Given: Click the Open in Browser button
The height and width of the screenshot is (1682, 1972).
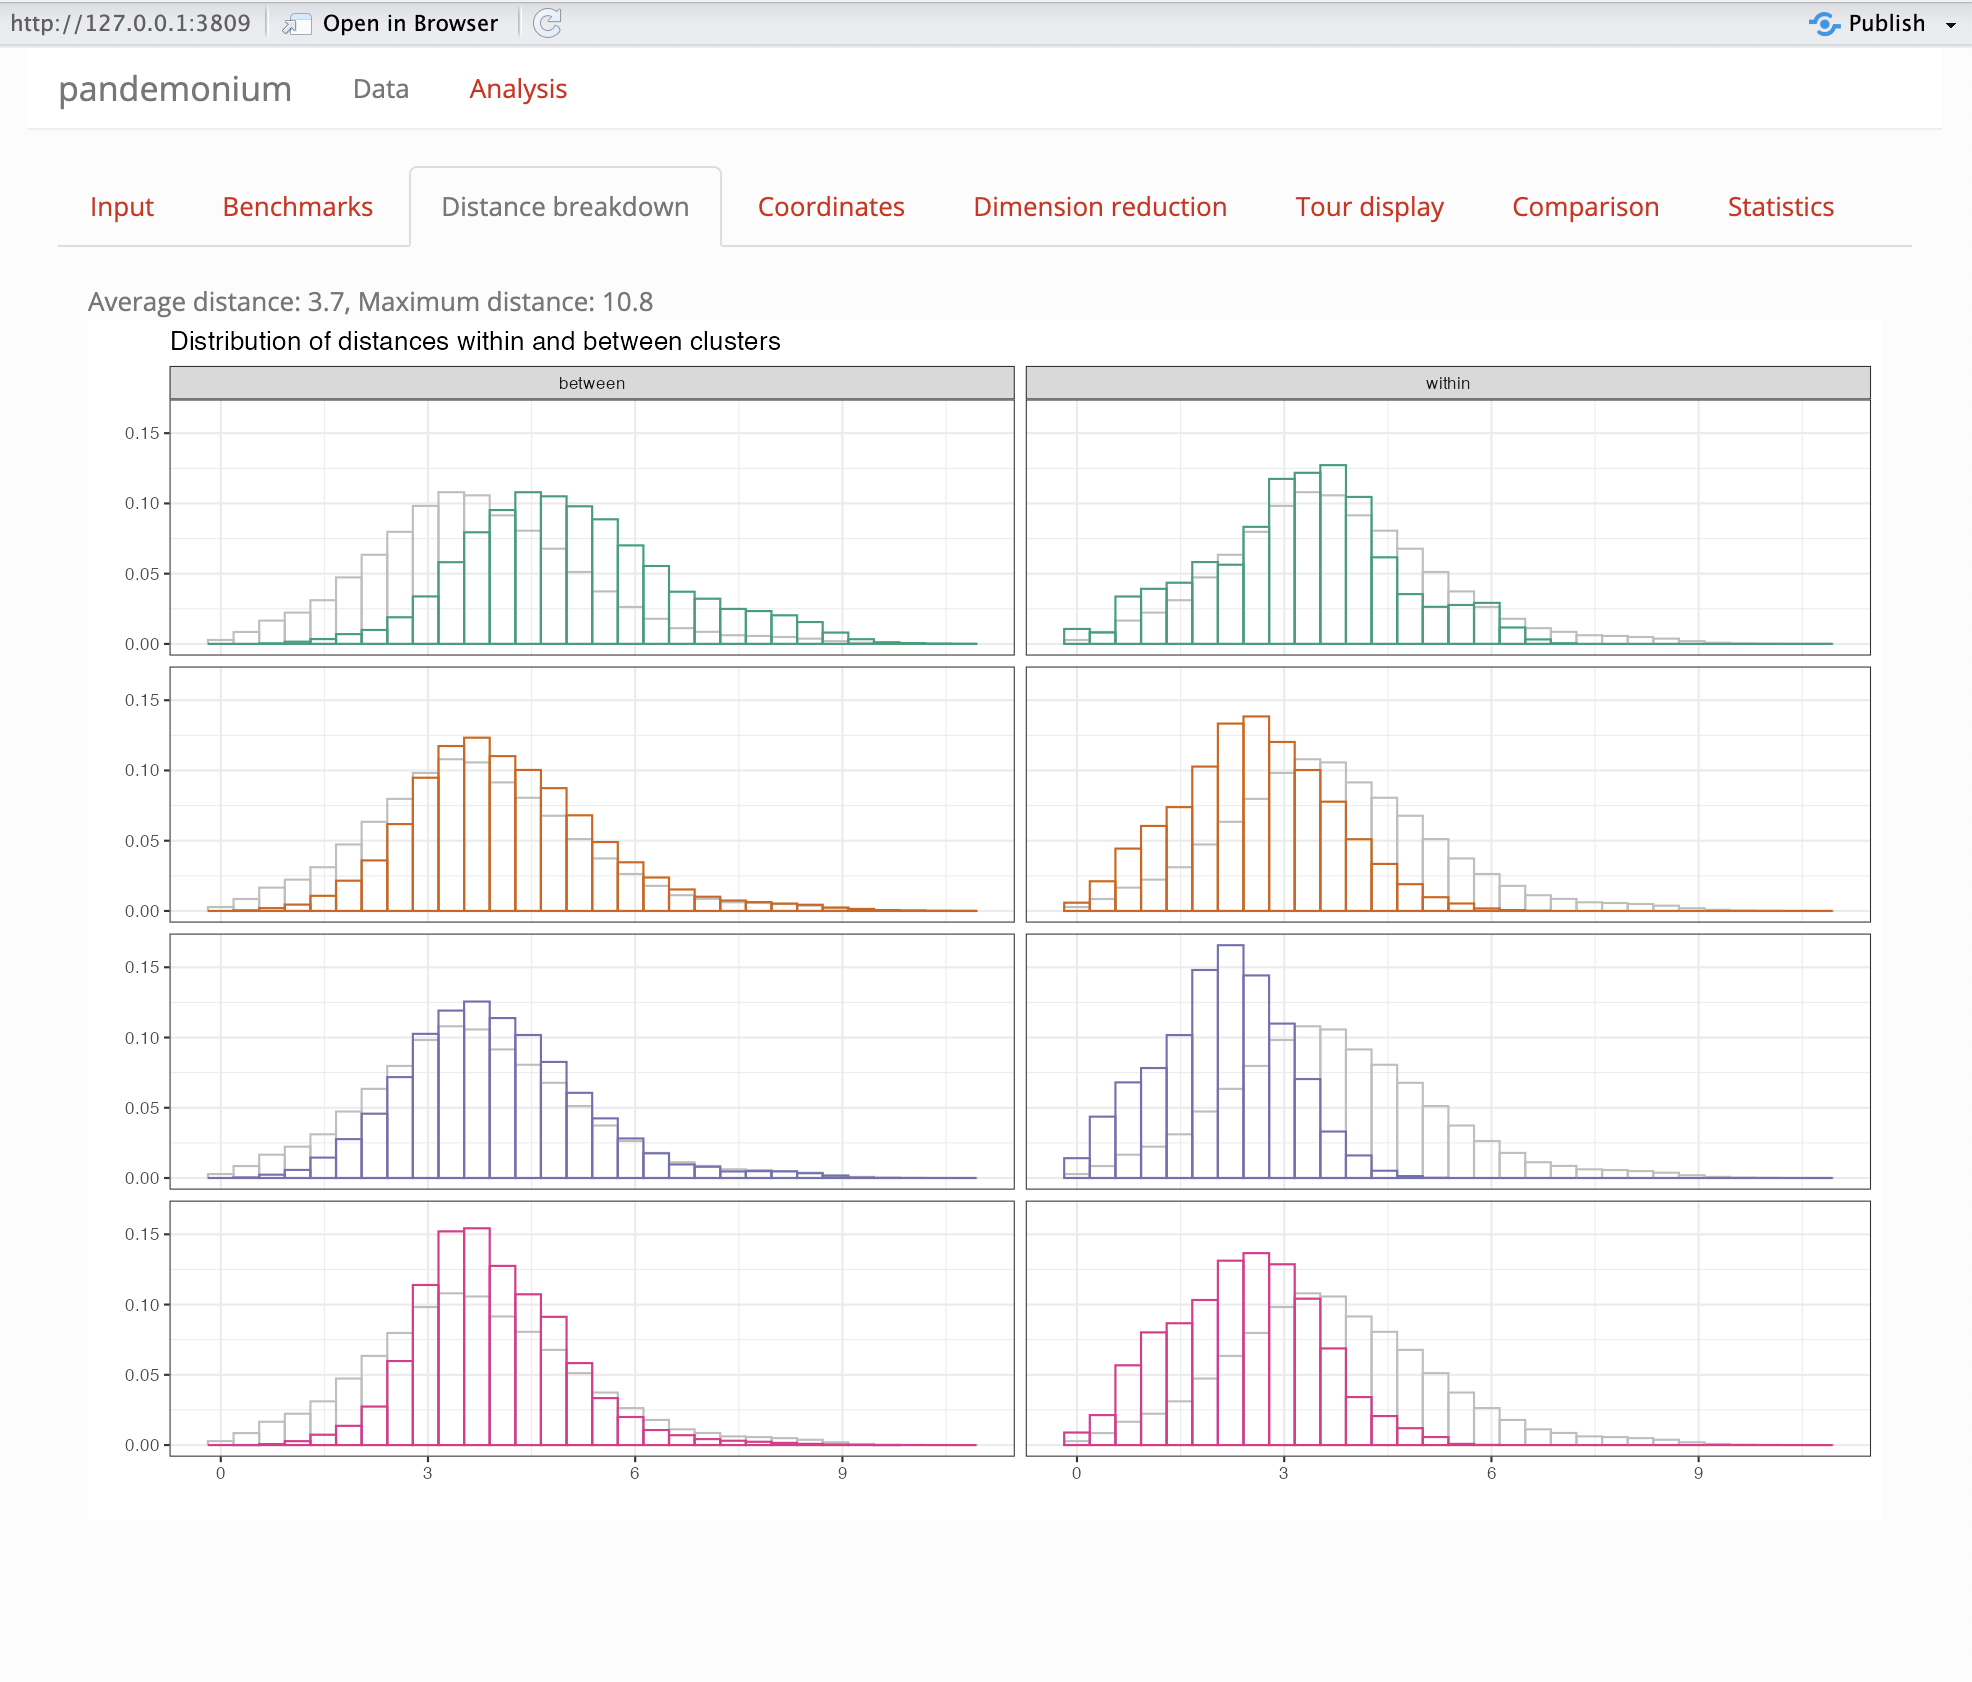Looking at the screenshot, I should coord(391,23).
